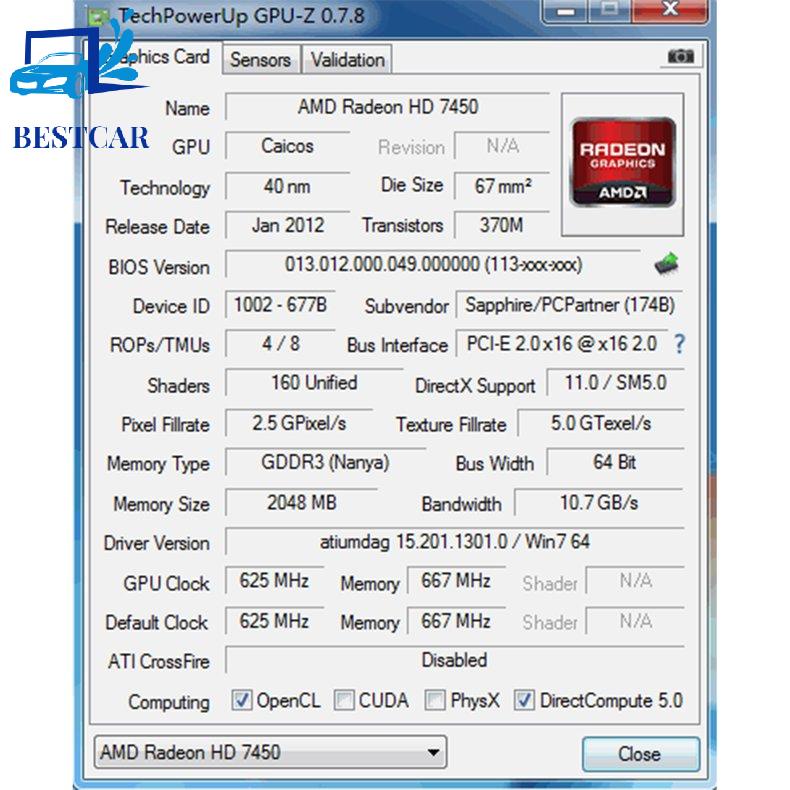The image size is (790, 790).
Task: Toggle the PhysX checkbox
Action: 435,700
